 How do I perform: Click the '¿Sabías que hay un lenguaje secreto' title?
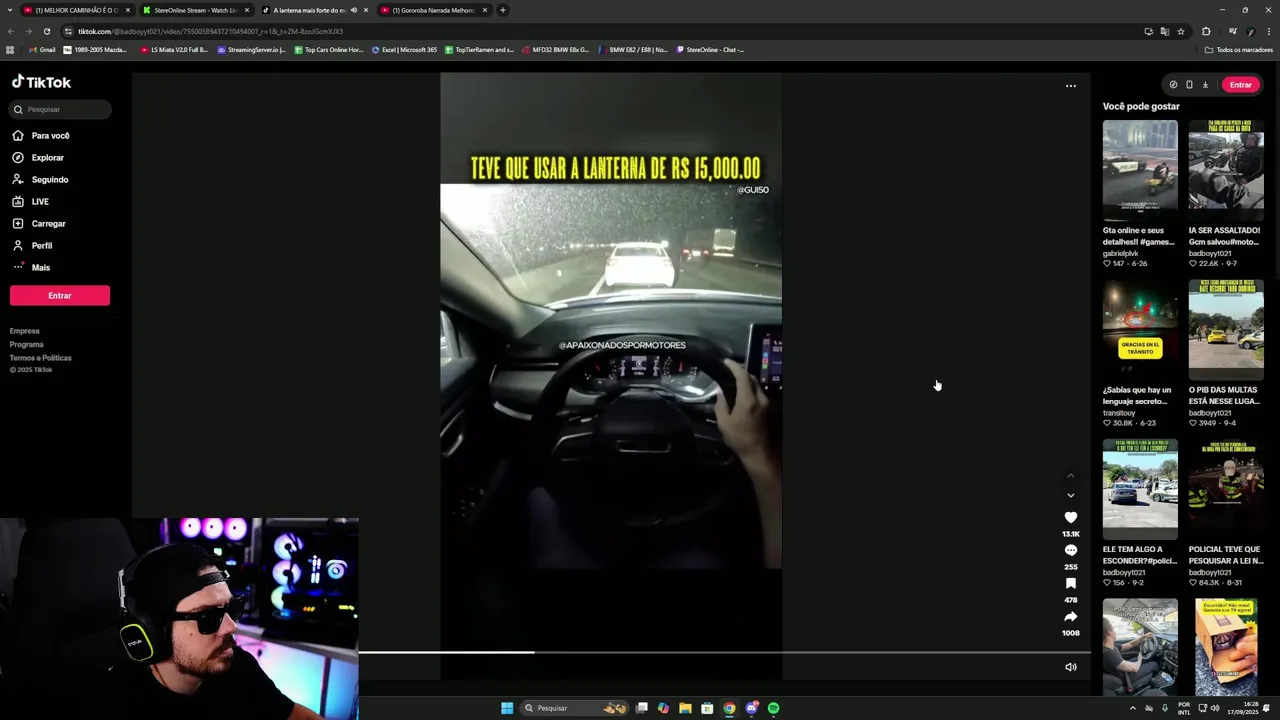click(x=1137, y=395)
